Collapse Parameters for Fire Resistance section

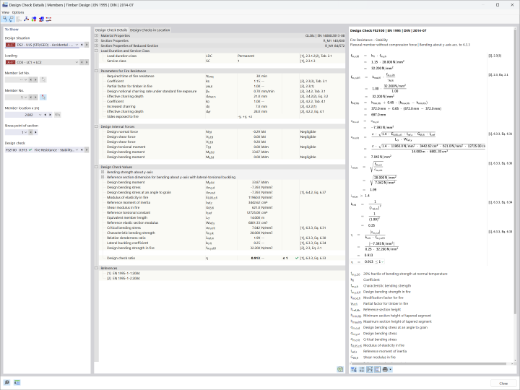(x=96, y=71)
